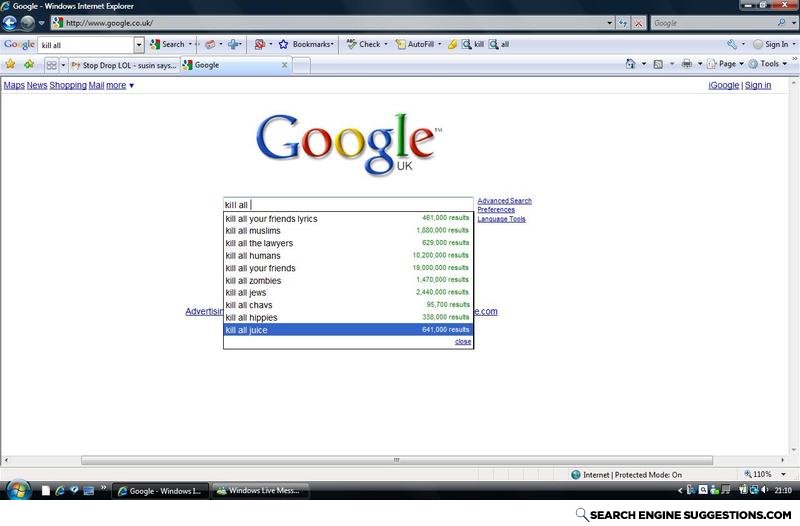Open Quick Tabs grid icon
Screen dimensions: 800x526
coord(52,65)
